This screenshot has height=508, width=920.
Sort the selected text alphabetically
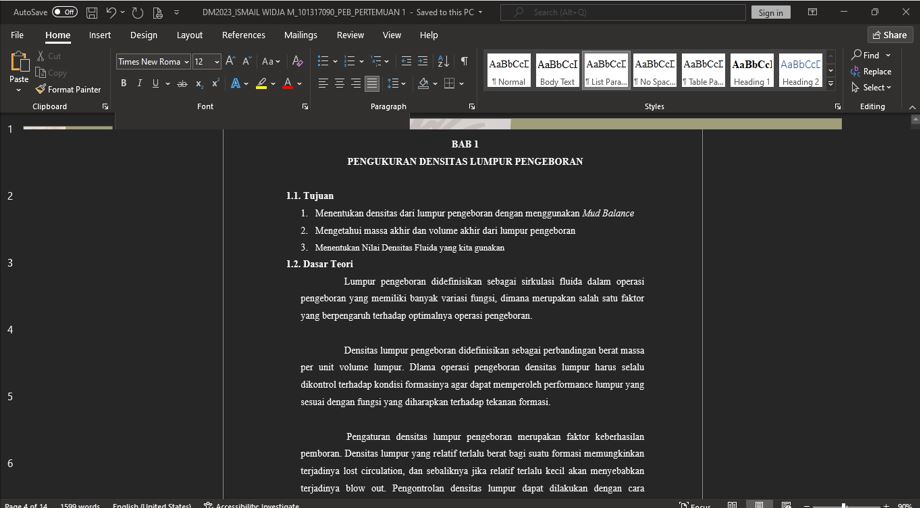point(444,61)
